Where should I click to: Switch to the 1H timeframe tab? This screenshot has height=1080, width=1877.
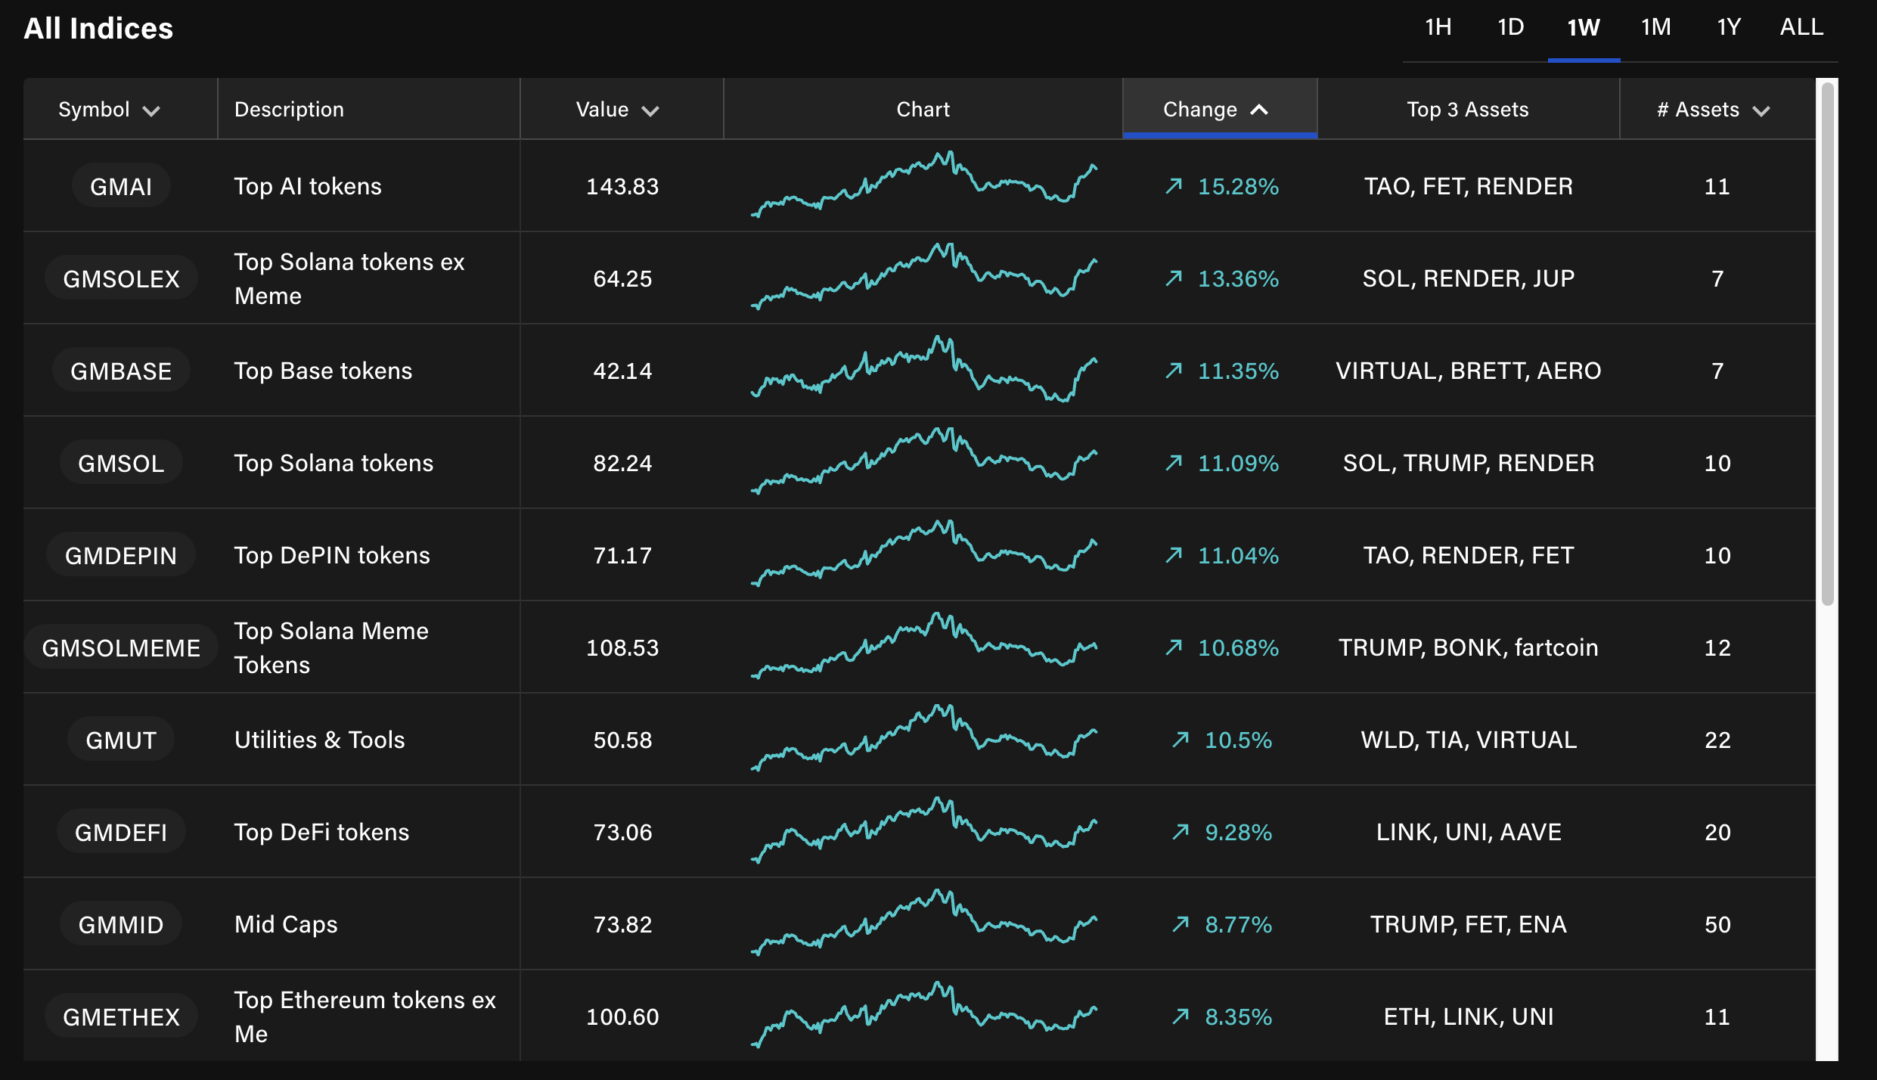click(1438, 28)
